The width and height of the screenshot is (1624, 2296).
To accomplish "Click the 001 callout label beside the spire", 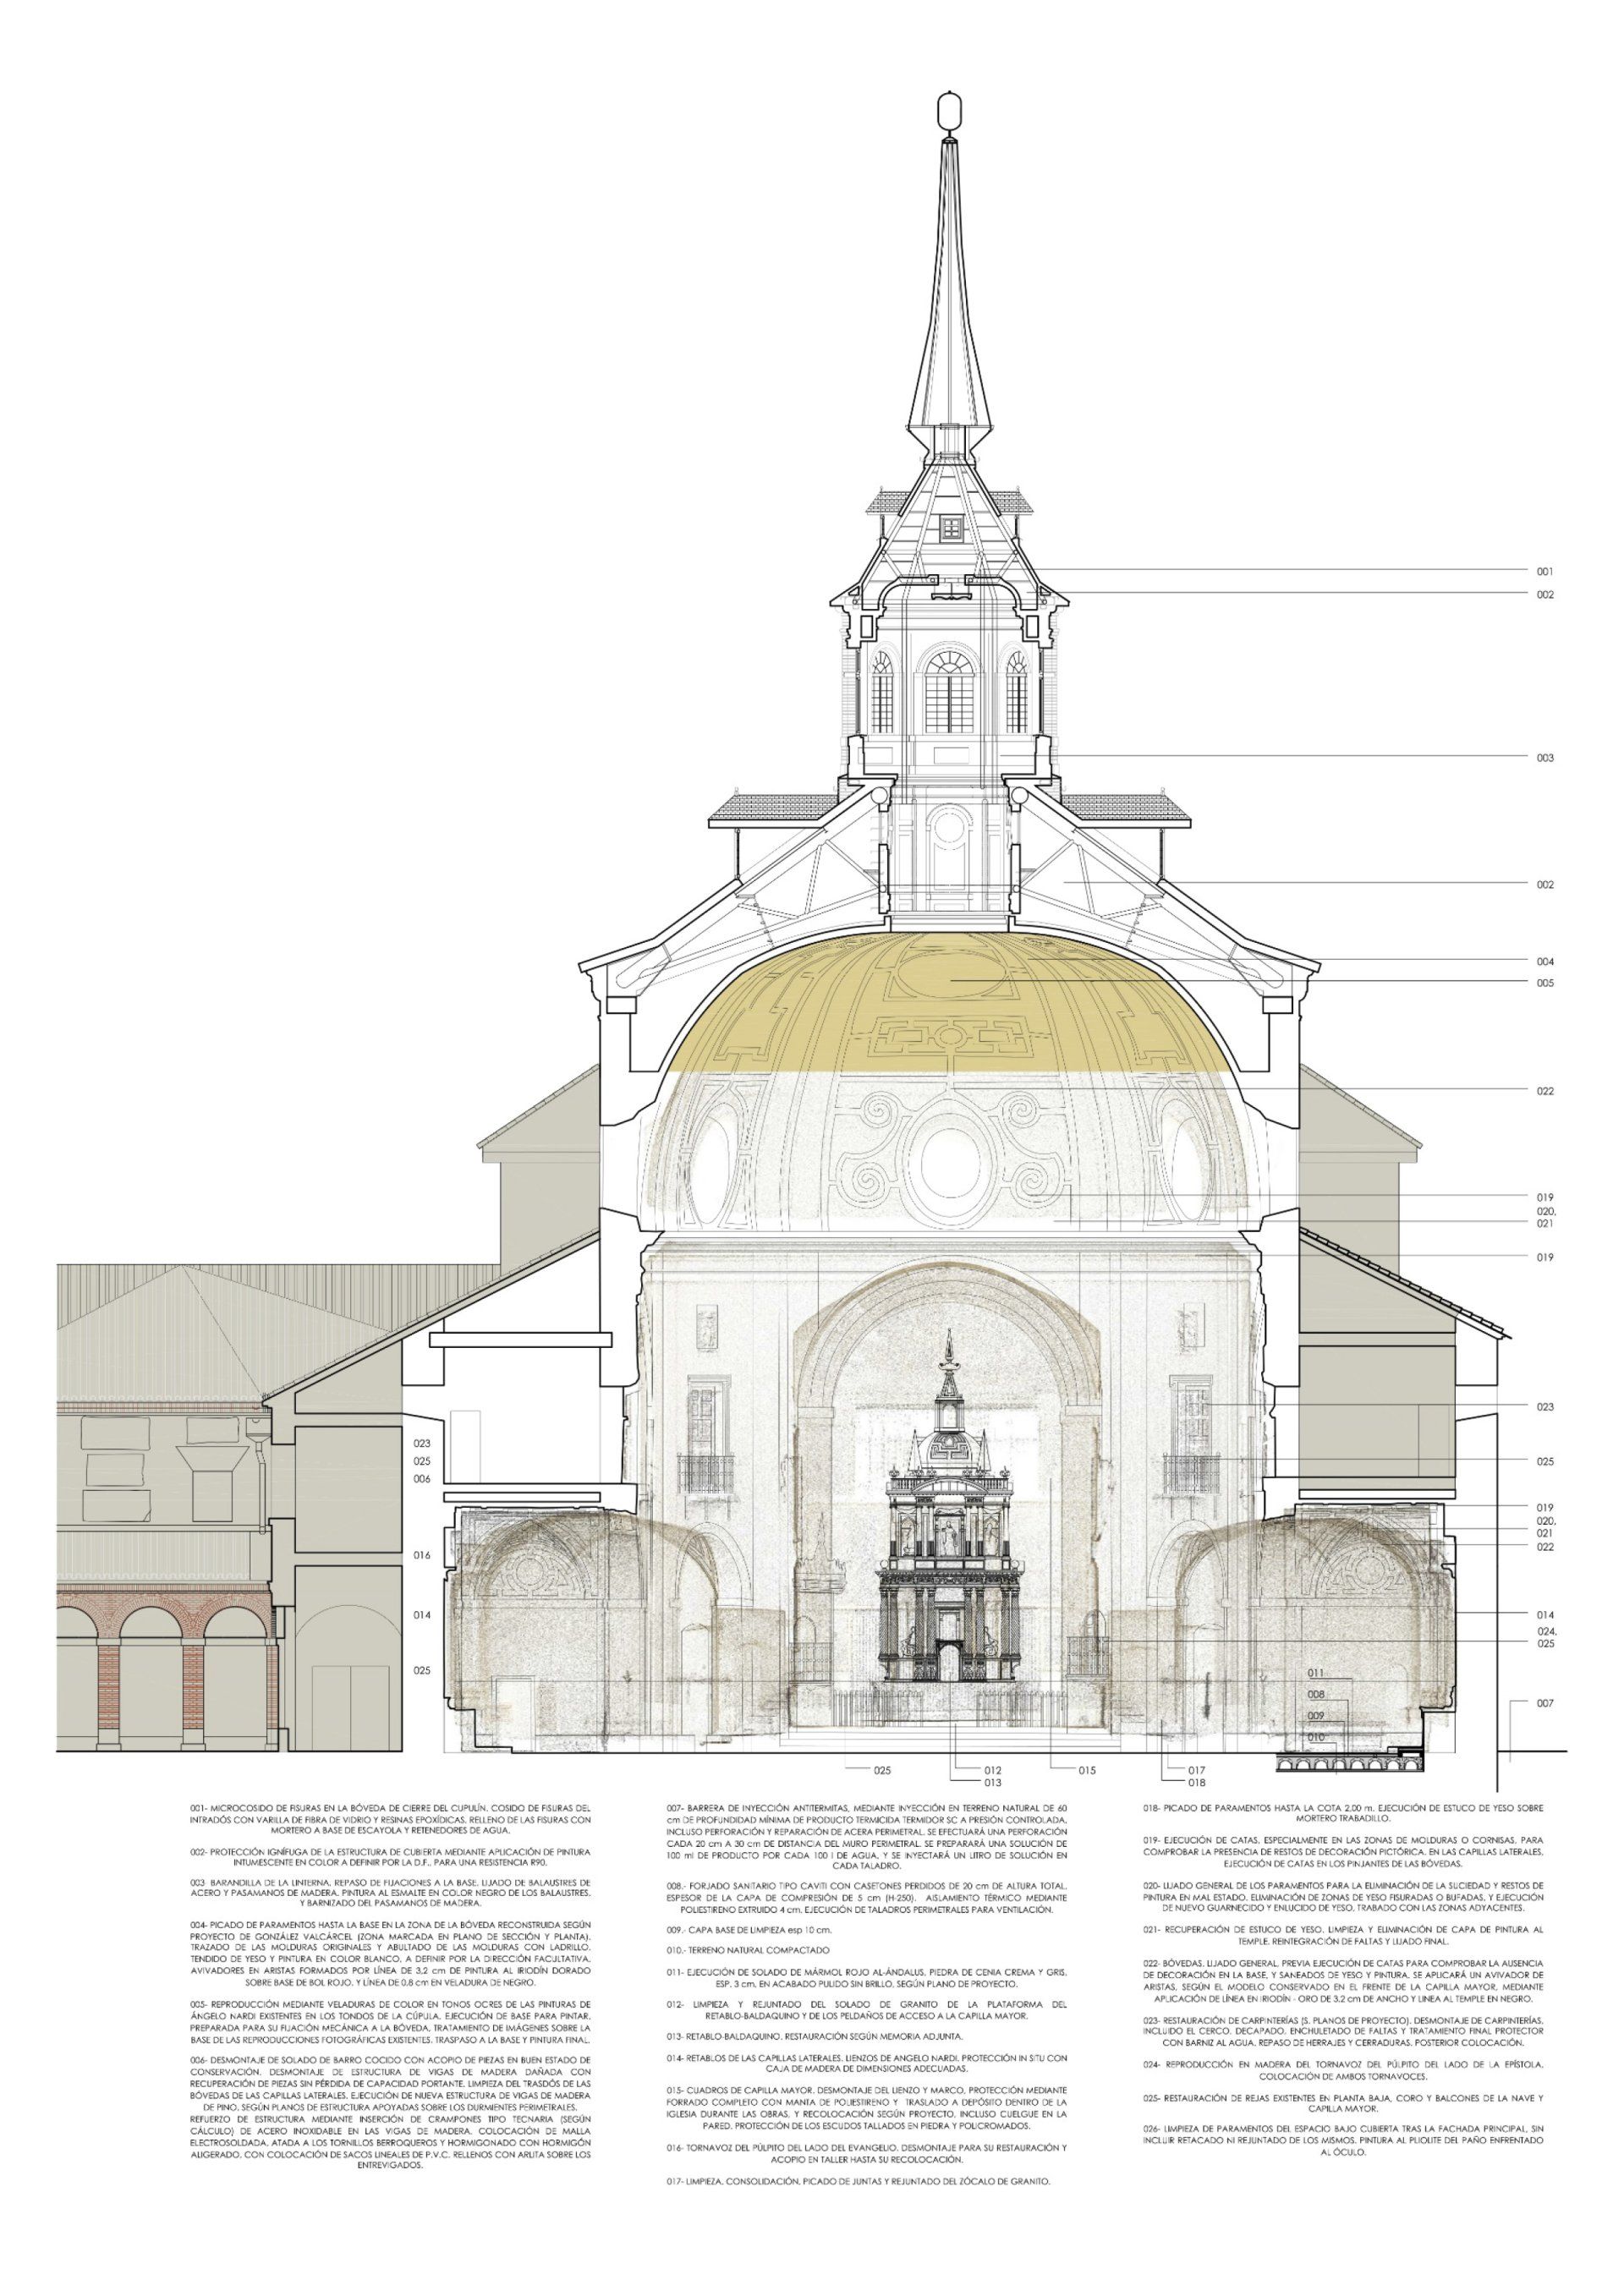I will pos(1545,572).
